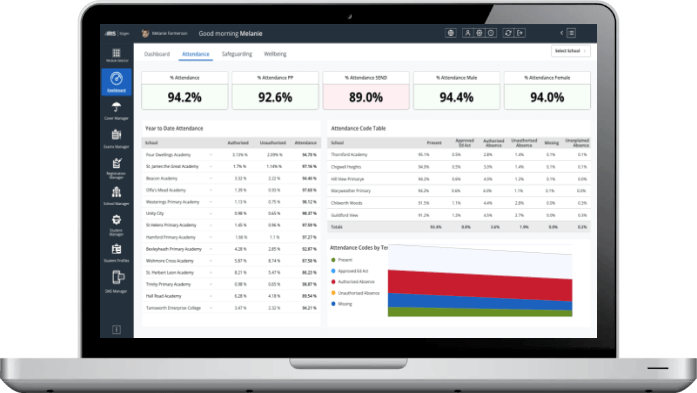697x393 pixels.
Task: Select the Dashboard gauge icon in sidebar
Action: [x=116, y=79]
